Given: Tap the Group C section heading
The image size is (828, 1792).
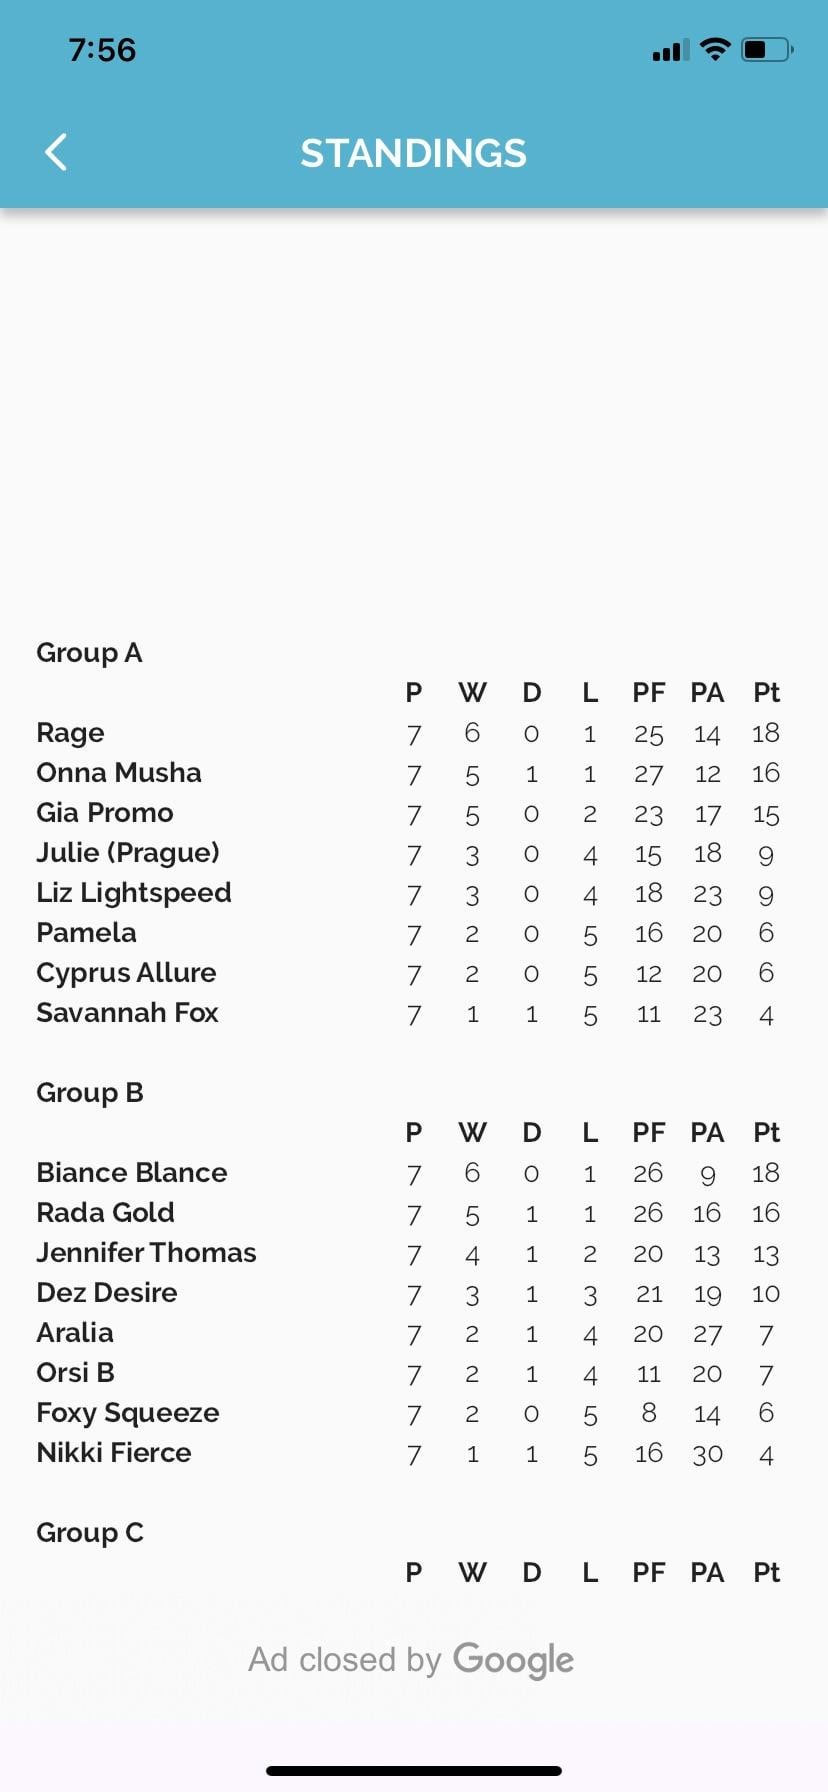Looking at the screenshot, I should pyautogui.click(x=90, y=1533).
